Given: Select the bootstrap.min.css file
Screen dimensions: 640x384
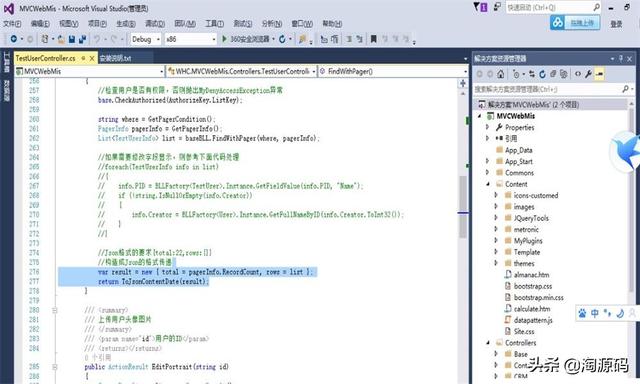Looking at the screenshot, I should tap(538, 297).
